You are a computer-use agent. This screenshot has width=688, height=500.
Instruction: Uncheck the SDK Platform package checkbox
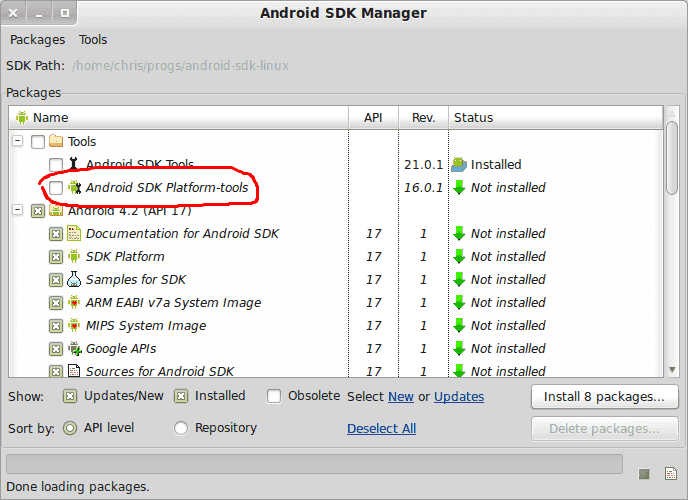[x=56, y=257]
